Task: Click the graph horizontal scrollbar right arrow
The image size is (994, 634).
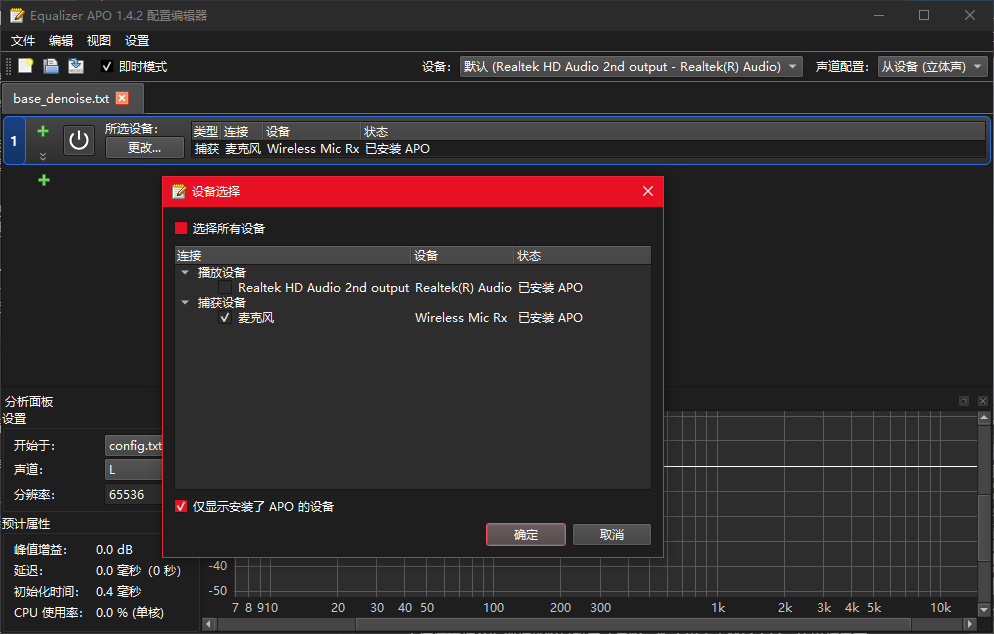Action: pyautogui.click(x=969, y=624)
